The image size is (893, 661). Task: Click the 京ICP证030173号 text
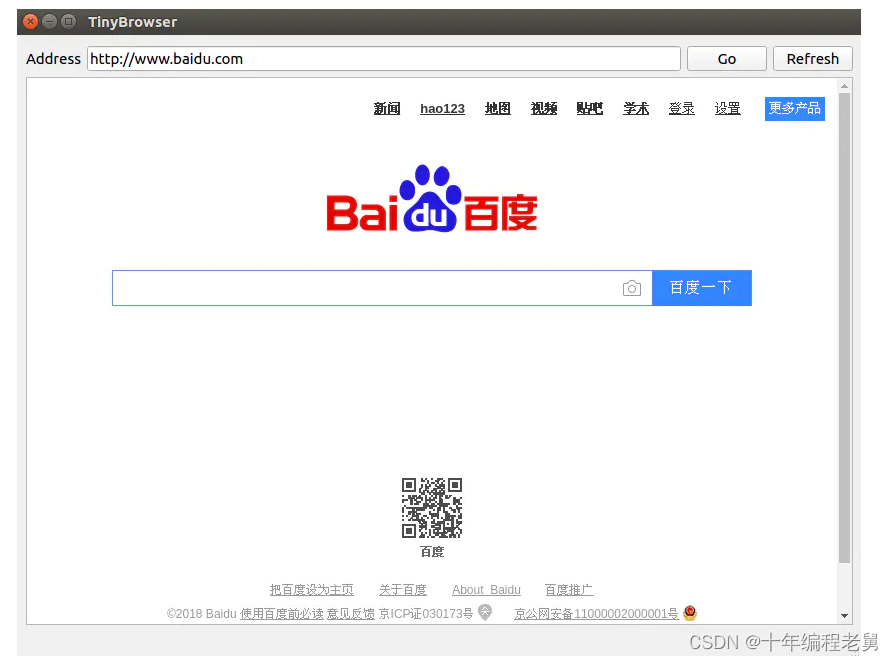pos(426,614)
